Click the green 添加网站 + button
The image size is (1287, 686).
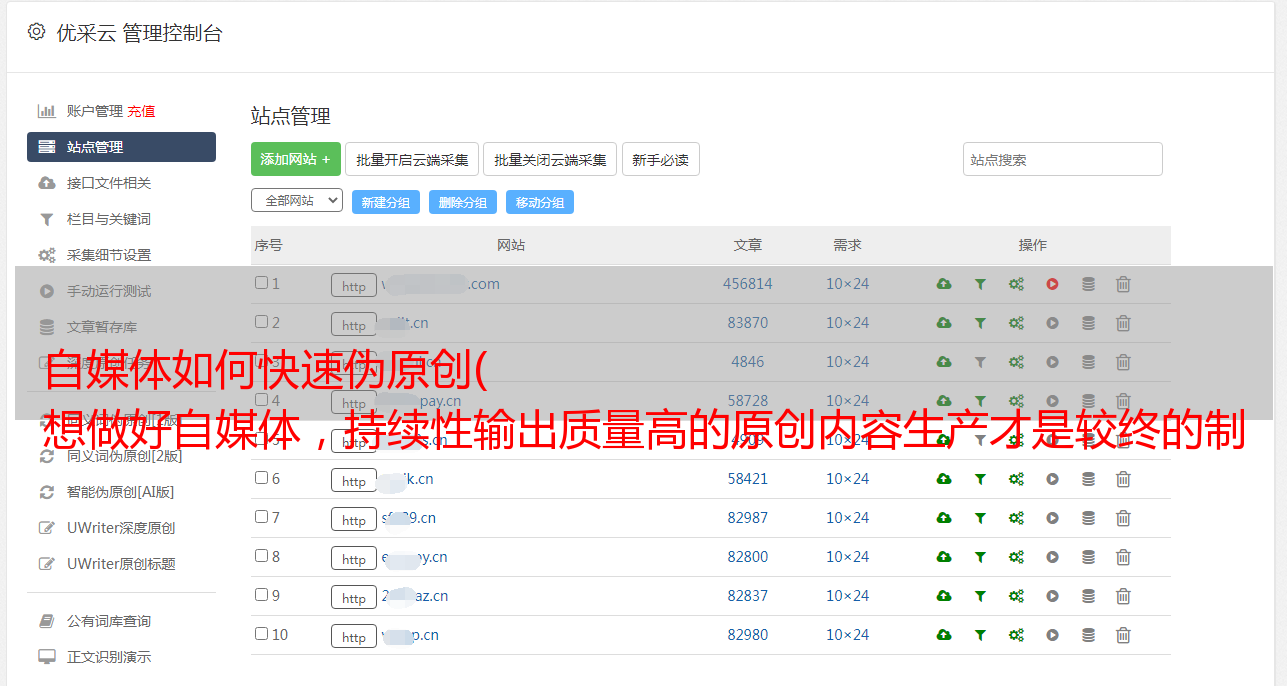click(296, 159)
